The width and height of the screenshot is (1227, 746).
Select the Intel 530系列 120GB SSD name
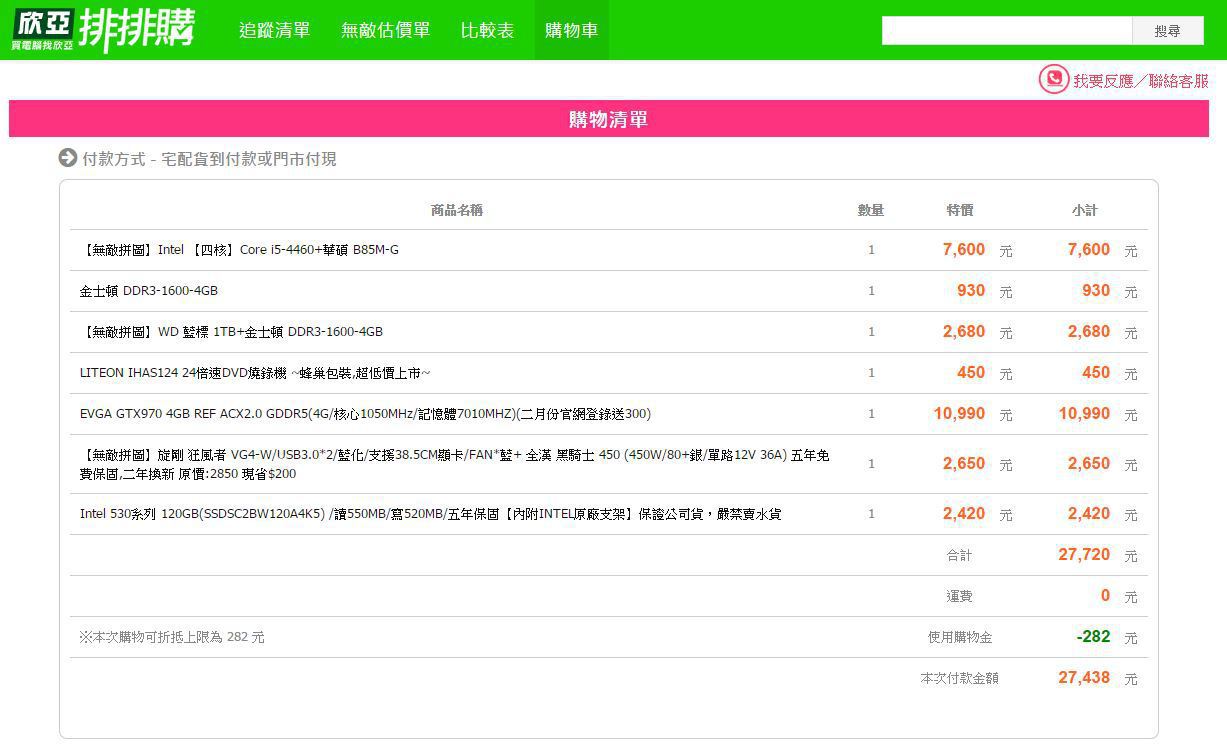click(430, 514)
